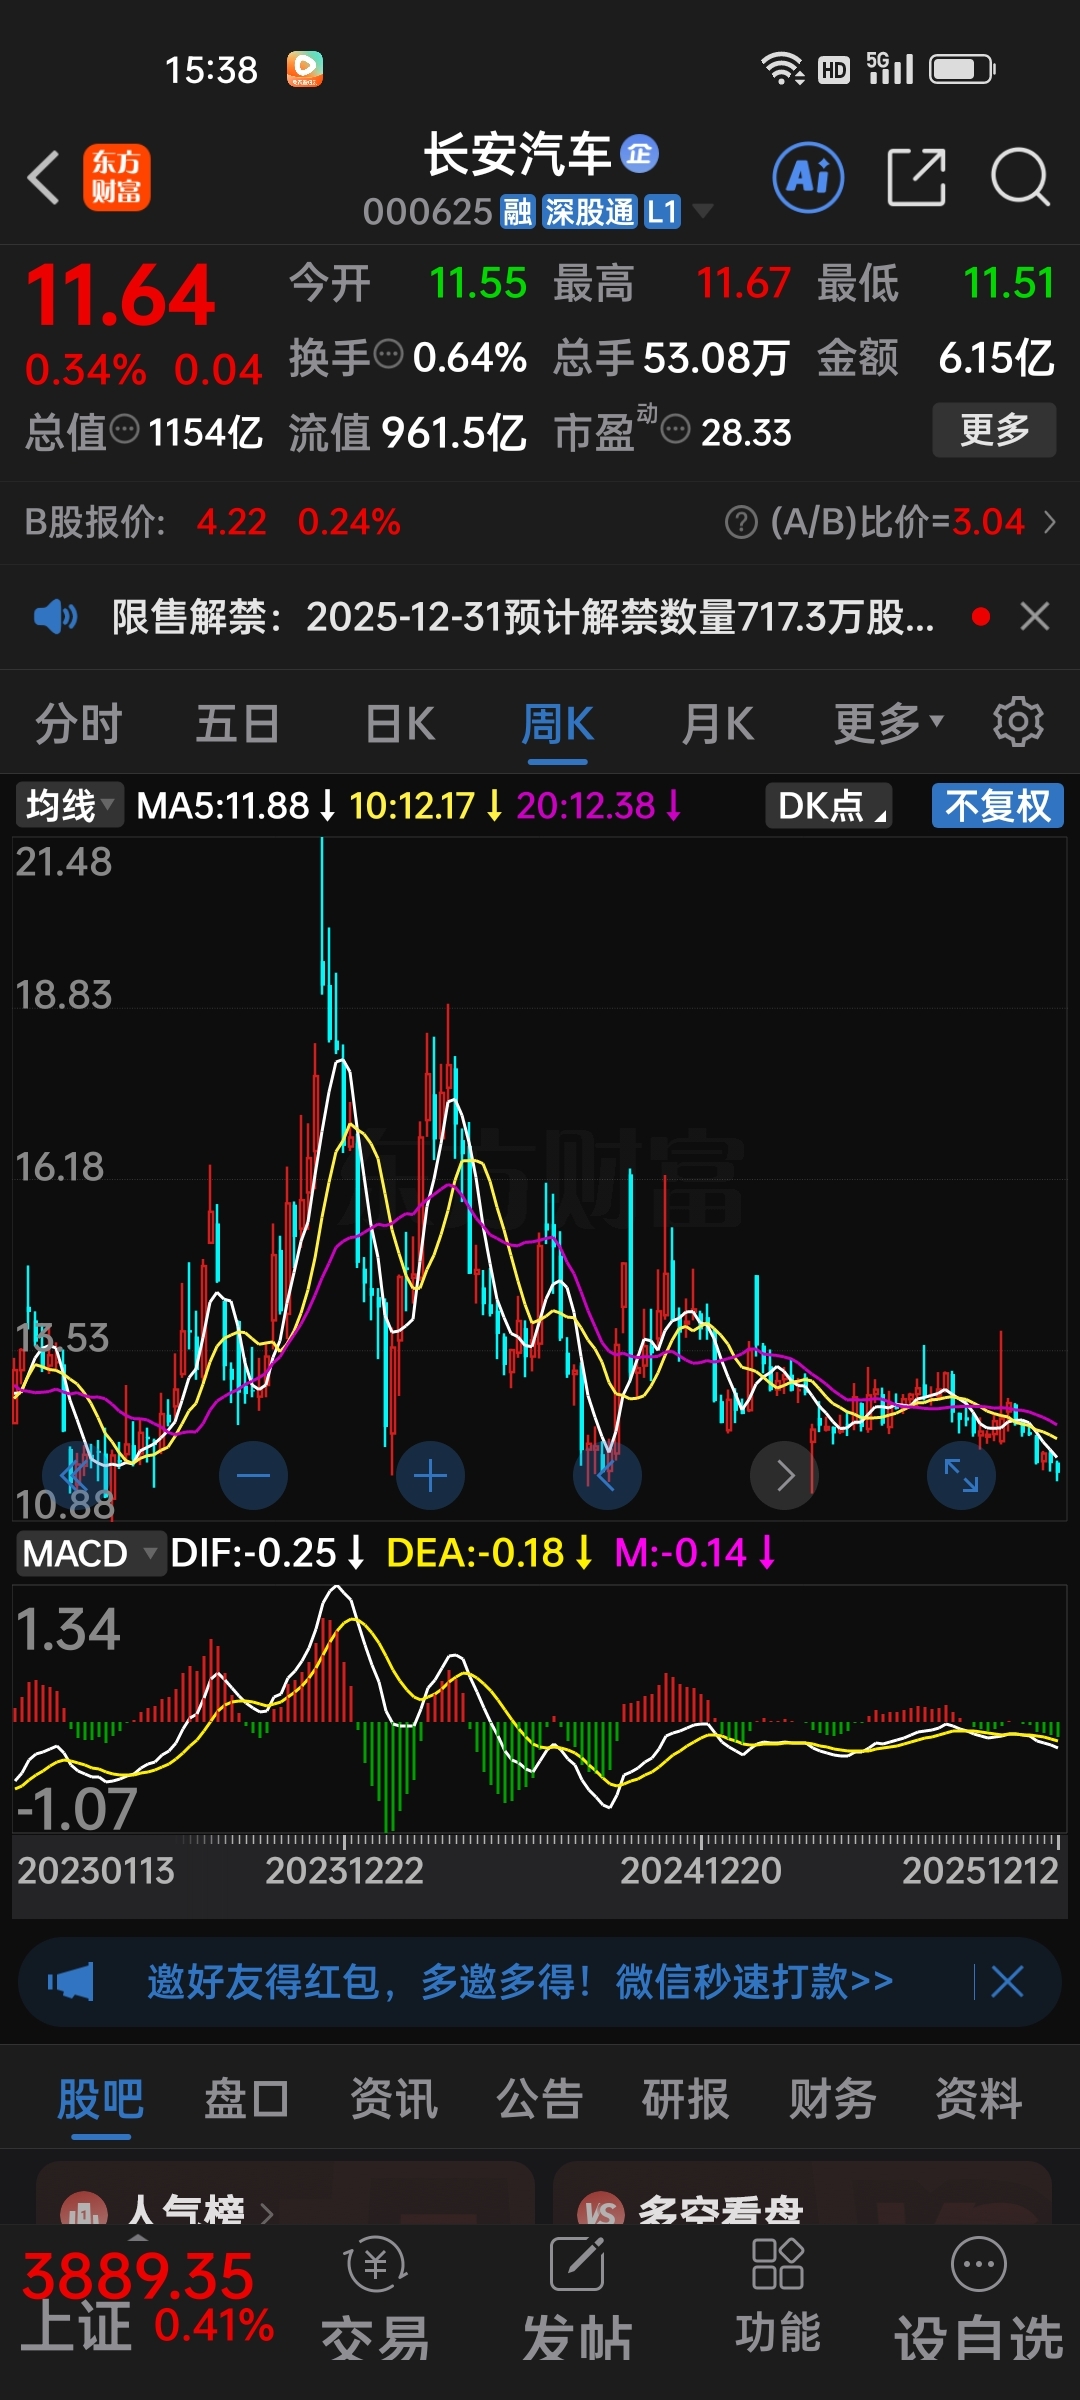Open chart settings gear icon

(1018, 722)
